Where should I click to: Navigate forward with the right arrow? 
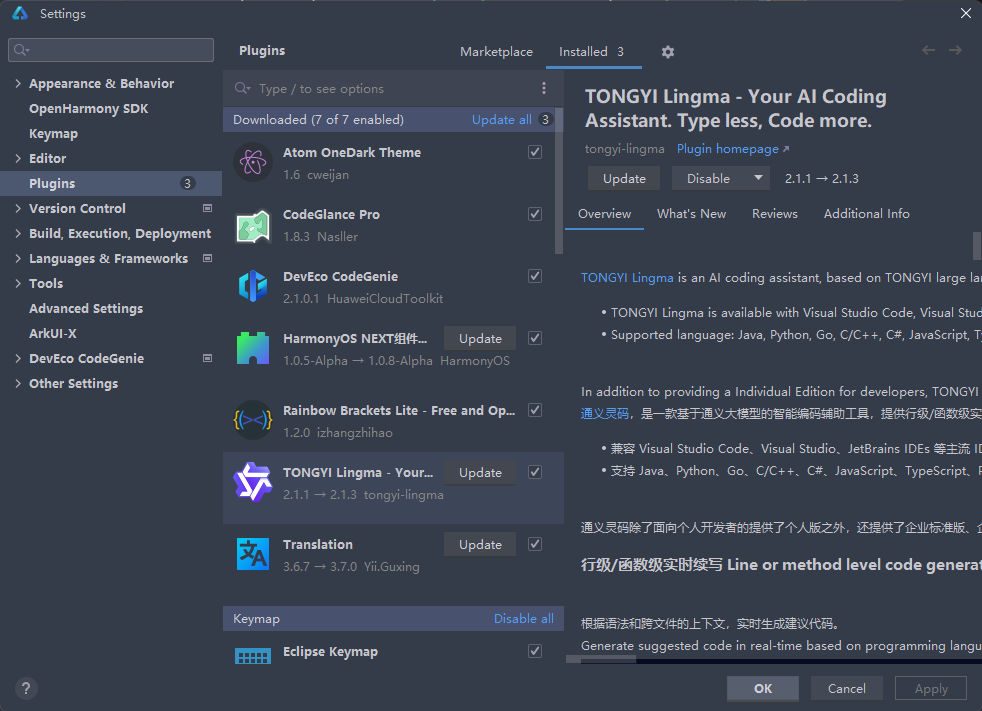coord(955,50)
